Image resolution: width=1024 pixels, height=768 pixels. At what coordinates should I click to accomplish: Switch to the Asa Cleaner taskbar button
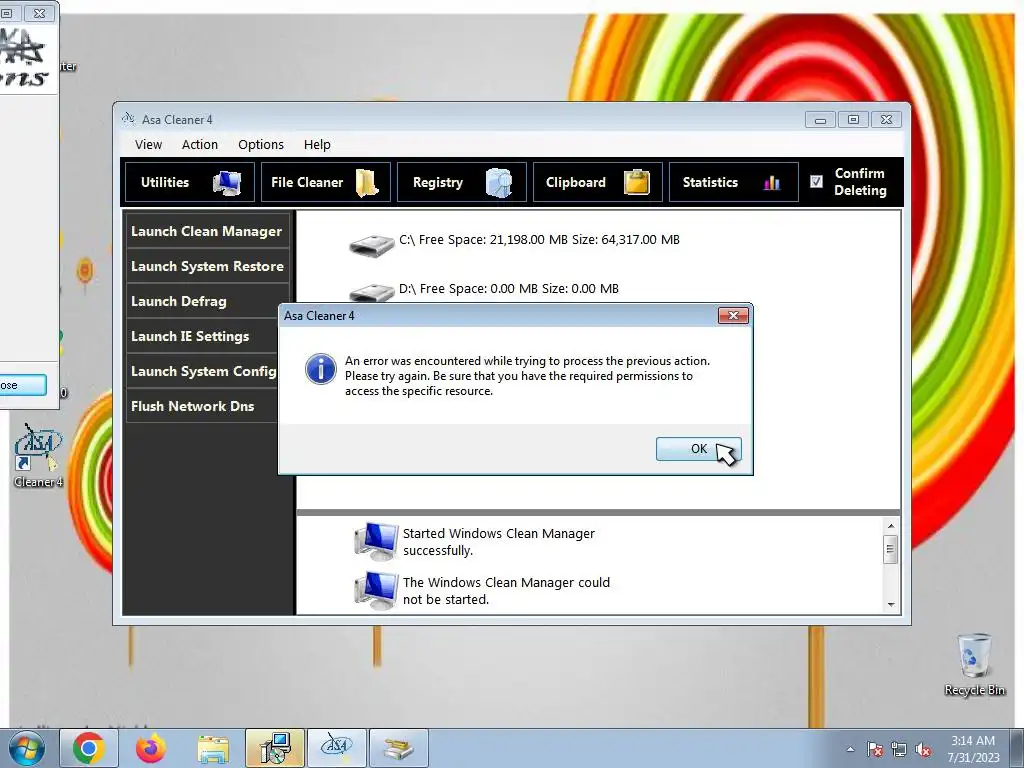(337, 748)
